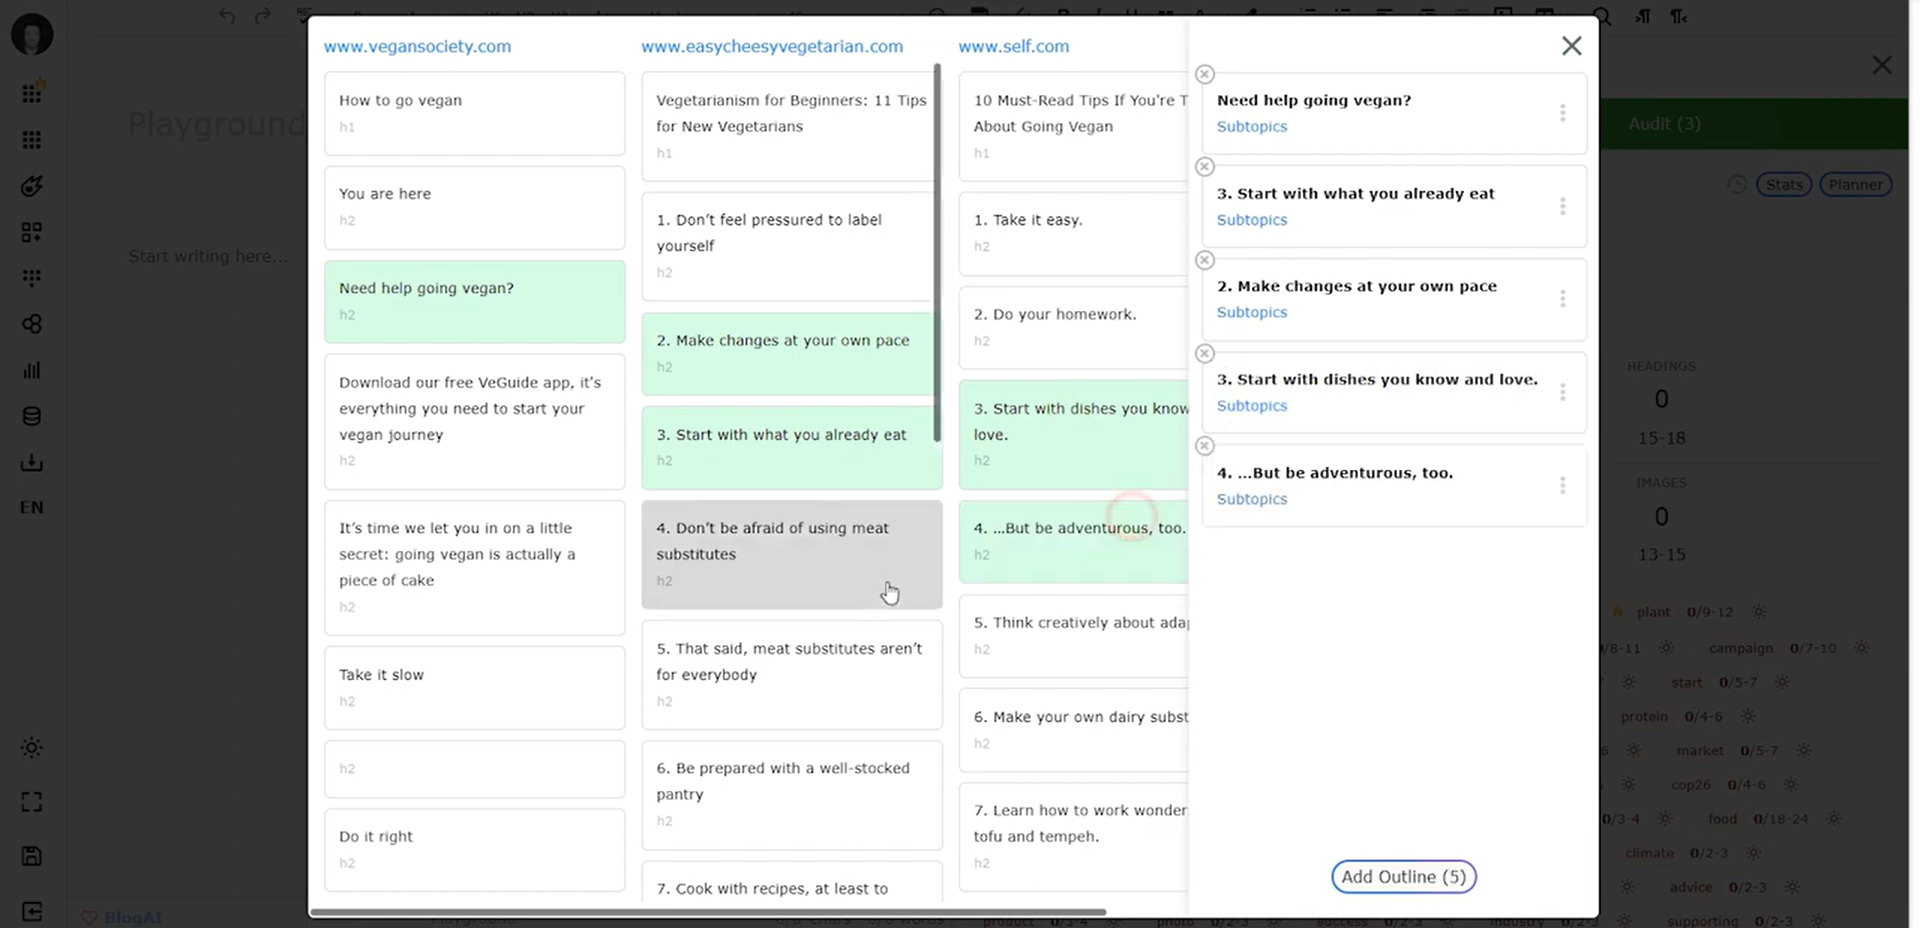Open Subtopics under 'Start with dishes you know and love'
The width and height of the screenshot is (1920, 928).
coord(1251,406)
